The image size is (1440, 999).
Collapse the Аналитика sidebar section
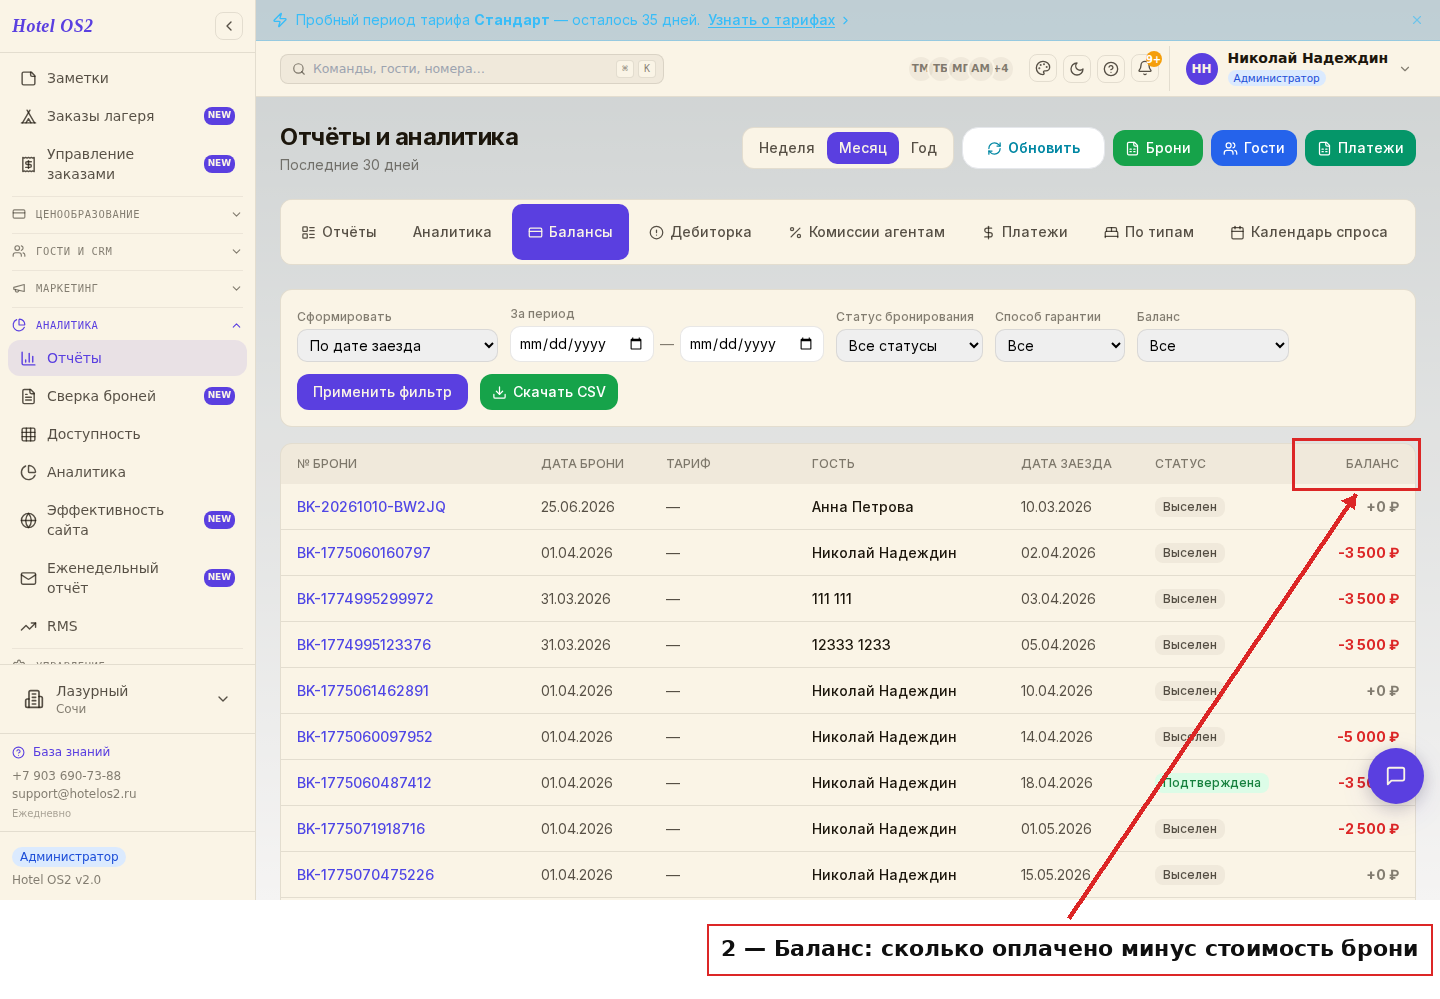coord(127,325)
